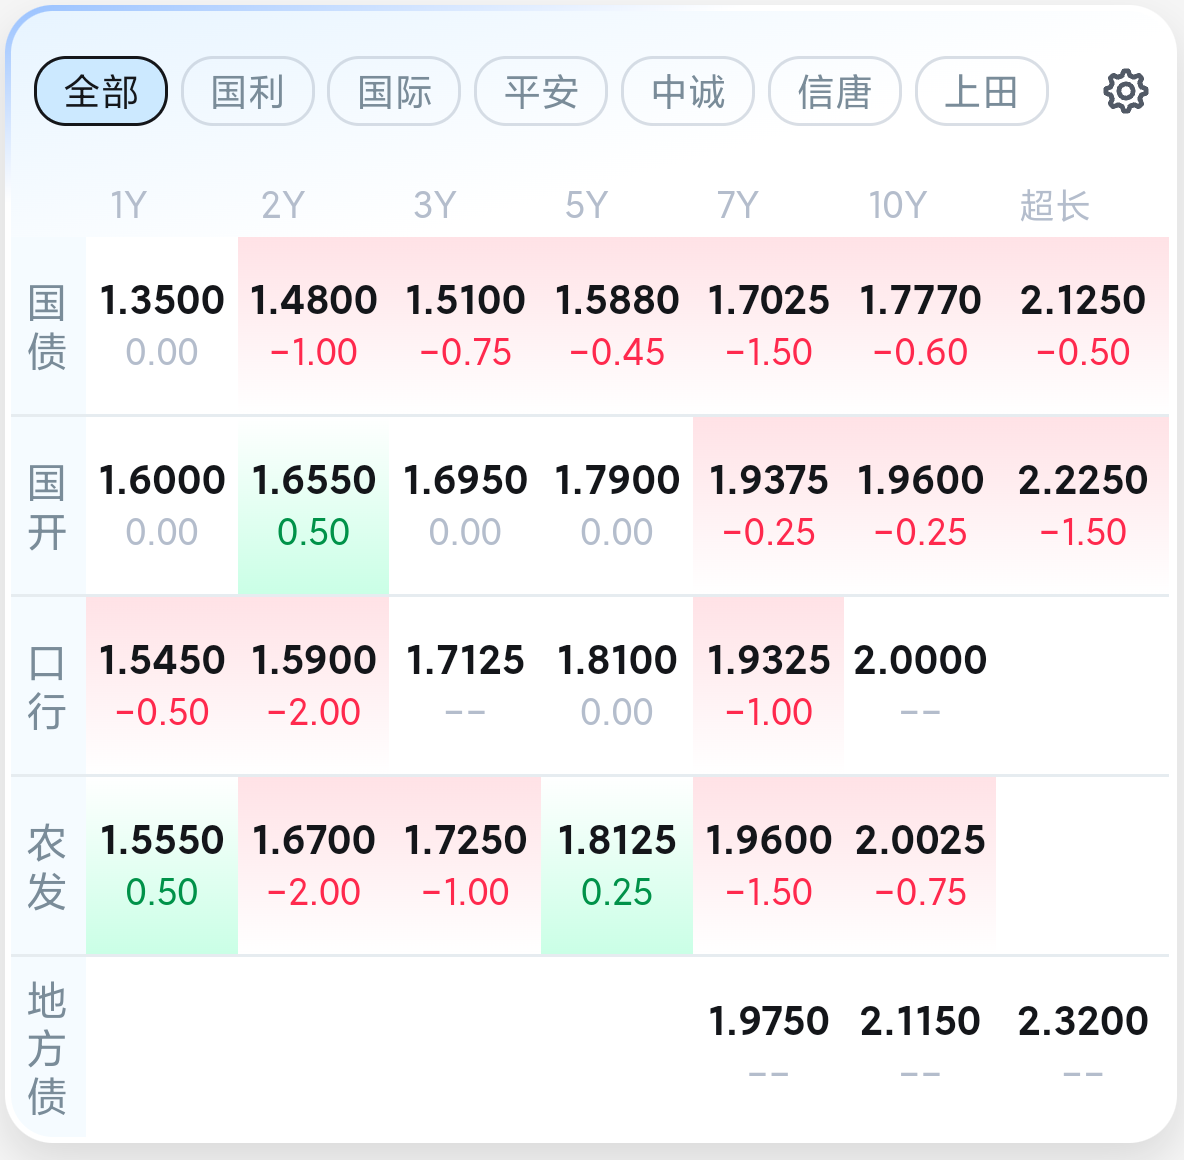Switch to the 国利 tab
The image size is (1184, 1160).
pos(248,91)
